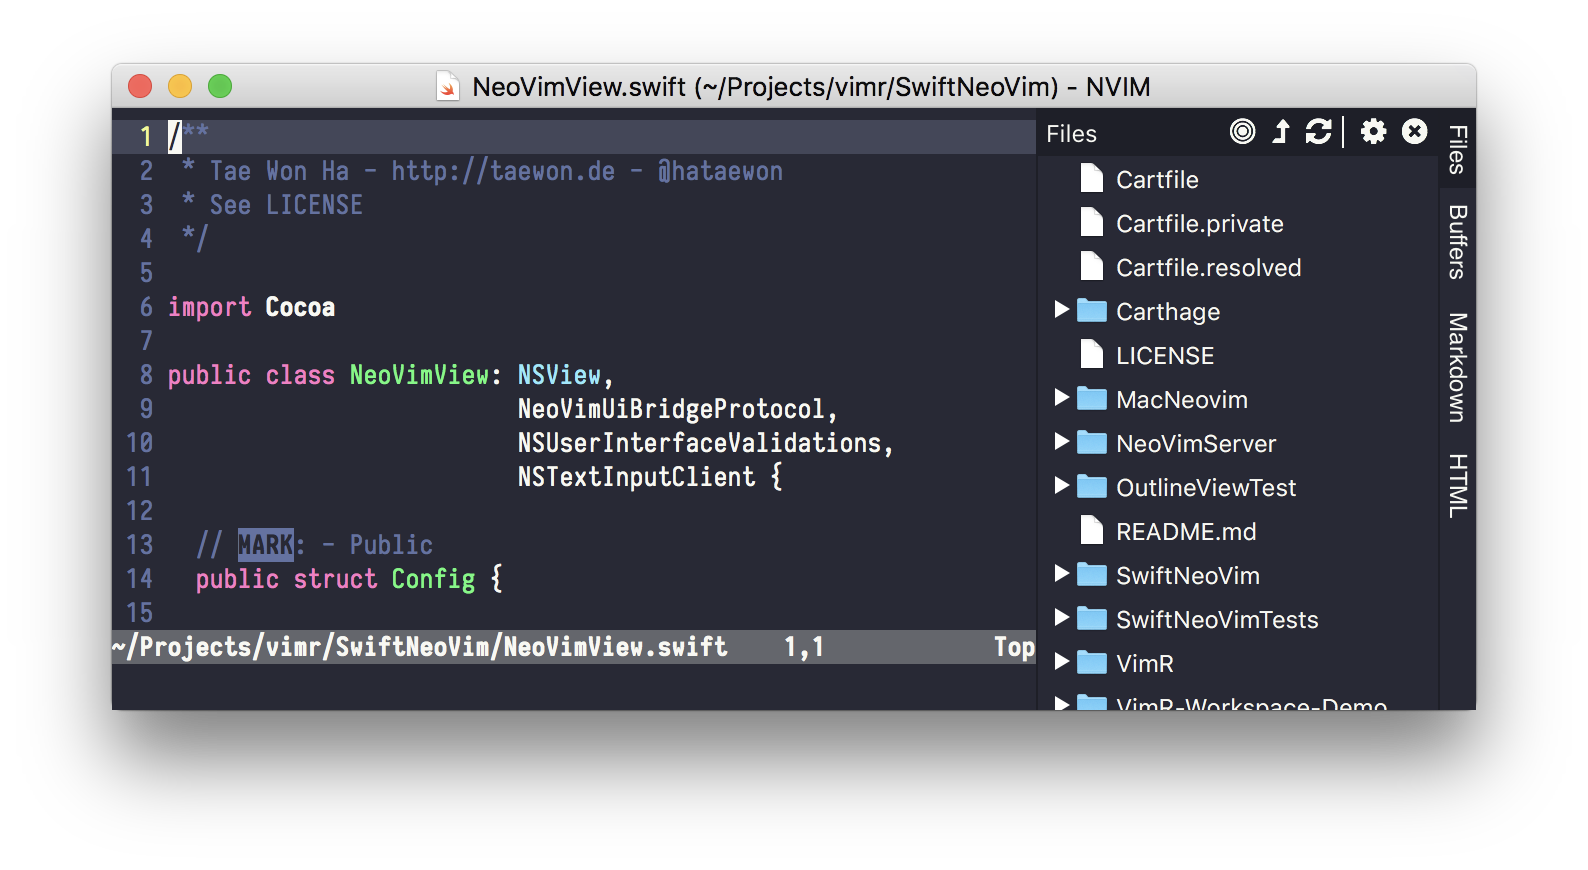
Task: Click the NeoVimServer folder icon
Action: (x=1092, y=443)
